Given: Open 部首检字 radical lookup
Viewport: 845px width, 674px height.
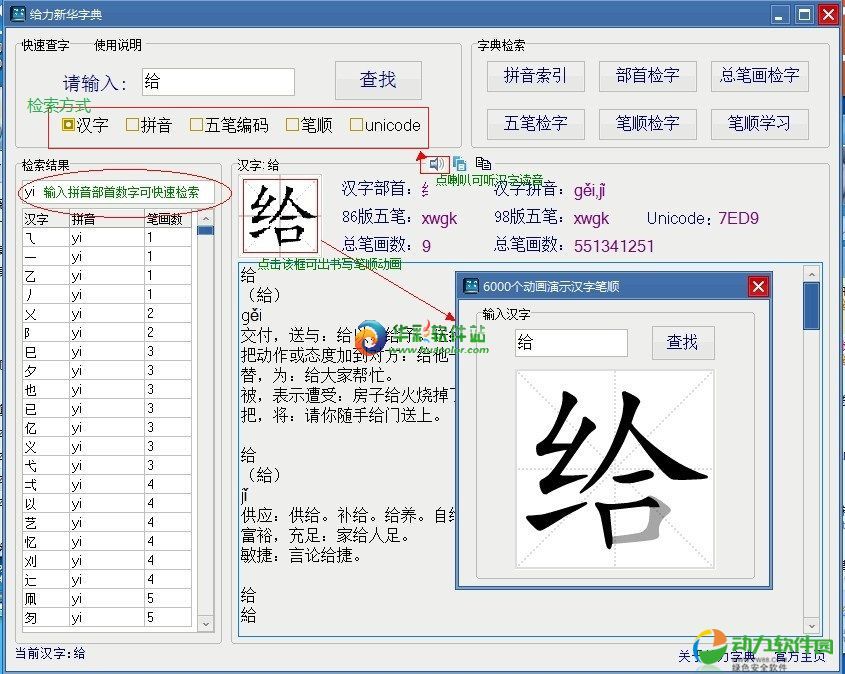Looking at the screenshot, I should click(x=647, y=76).
